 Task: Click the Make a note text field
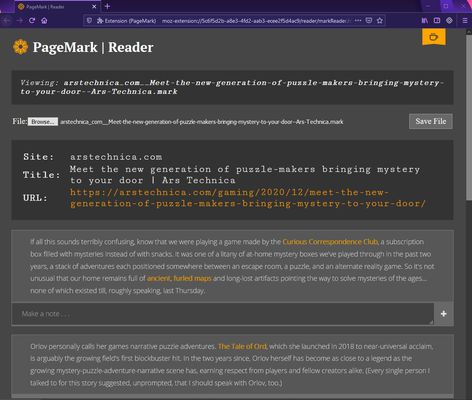tap(223, 314)
